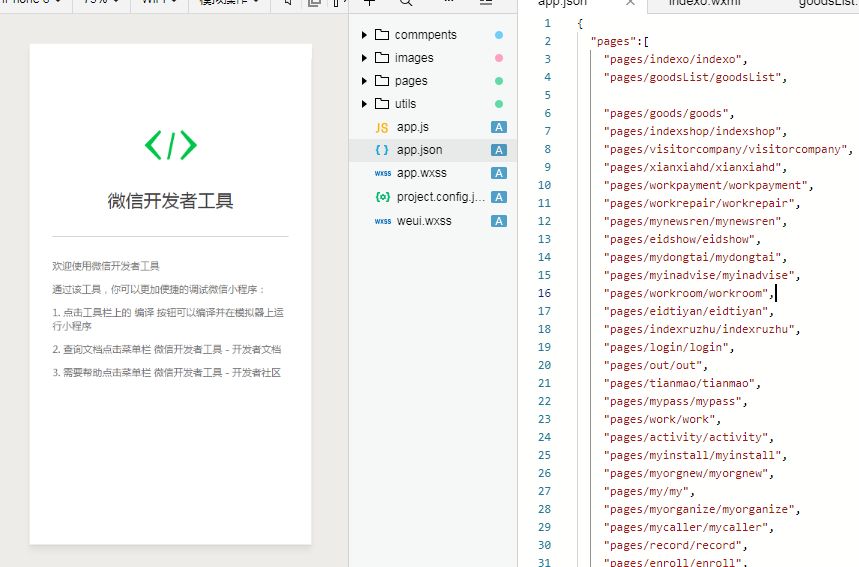The width and height of the screenshot is (859, 567).
Task: Click the 开发者文档 tip in simulator
Action: [x=167, y=350]
